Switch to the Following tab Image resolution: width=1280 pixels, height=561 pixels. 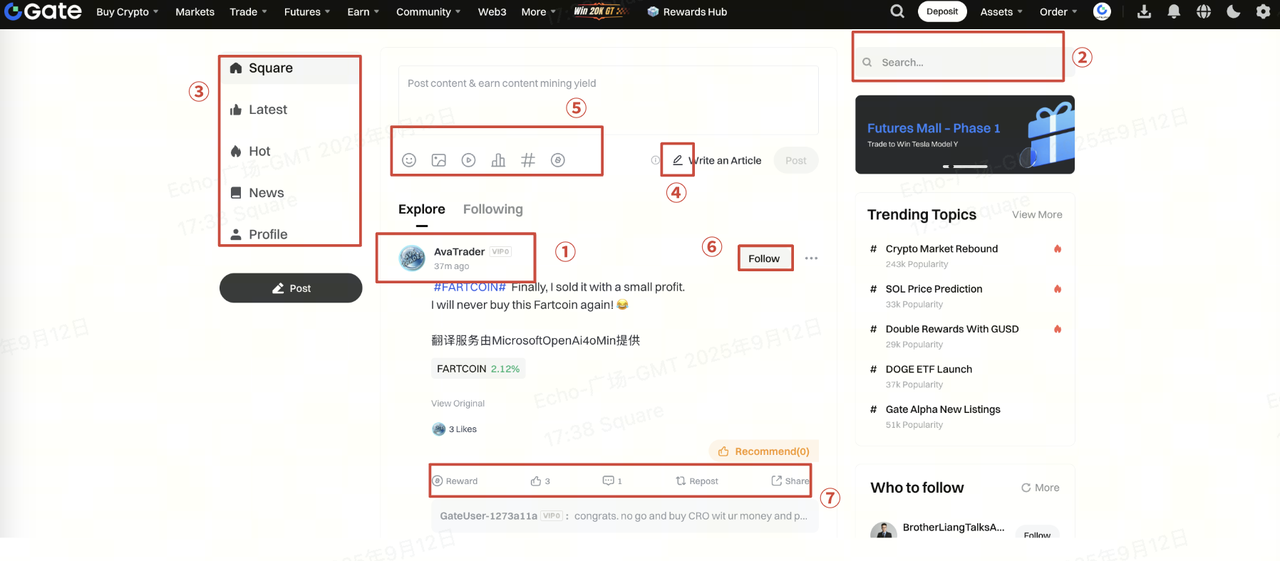point(492,209)
